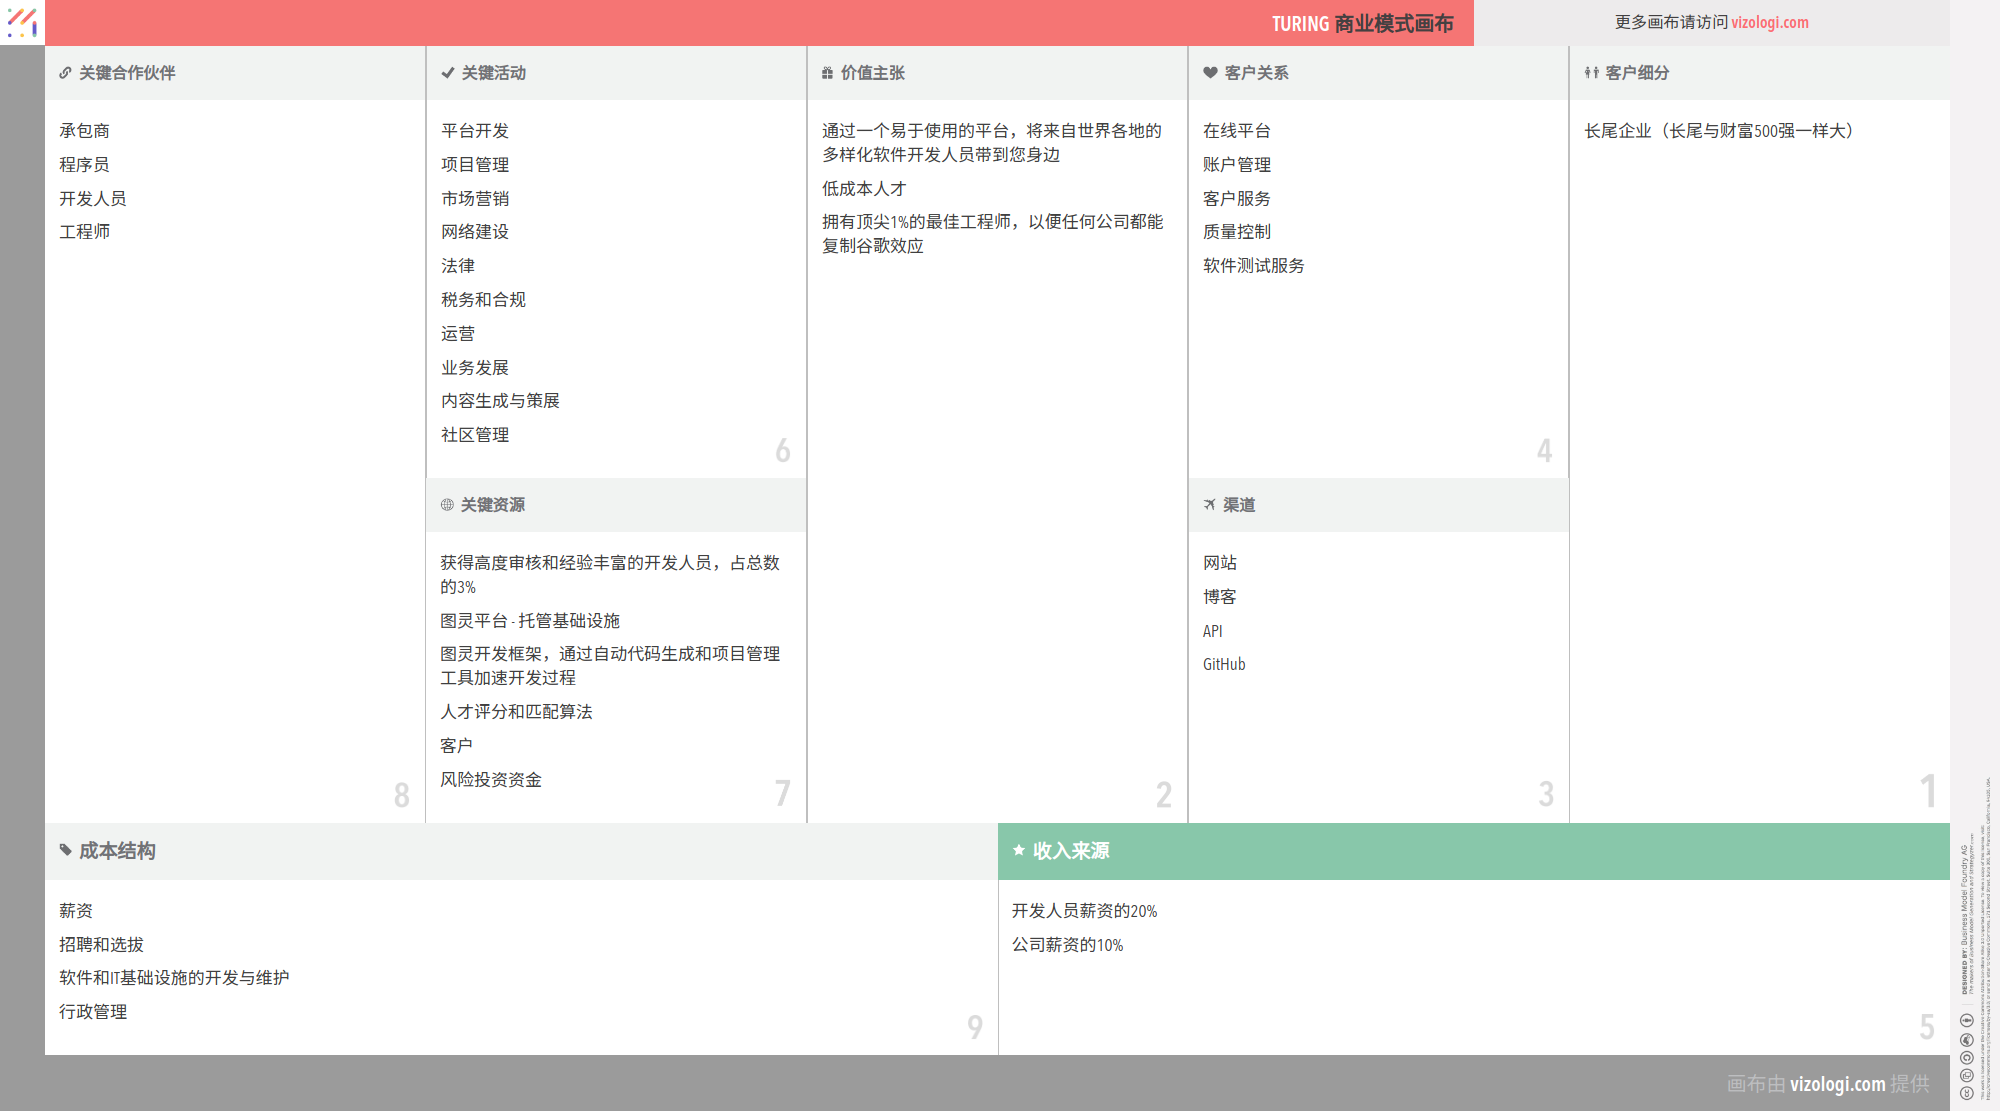Click the TURING 商业模式画布 title banner
Image resolution: width=2000 pixels, height=1111 pixels.
coord(1361,22)
